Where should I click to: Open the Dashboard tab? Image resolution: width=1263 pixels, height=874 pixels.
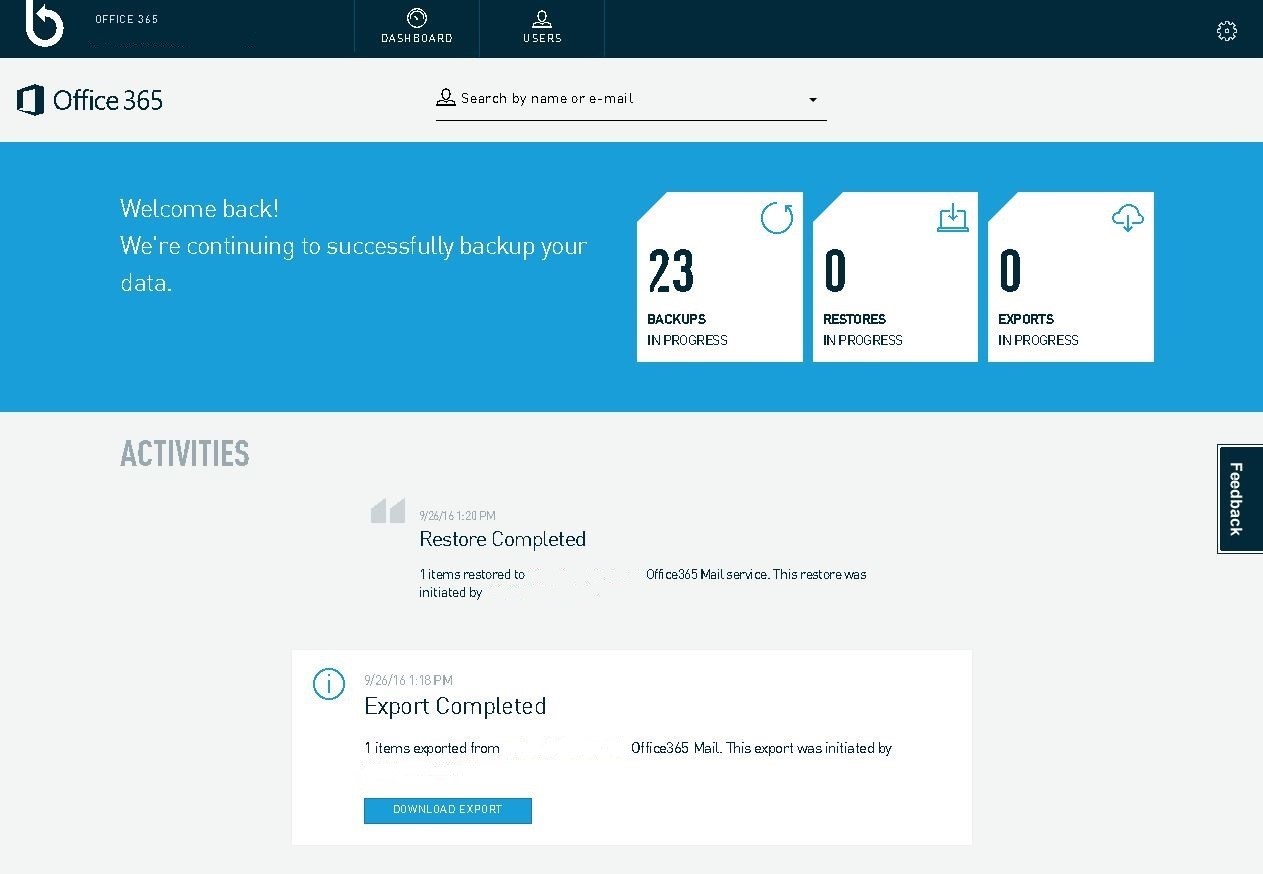417,26
